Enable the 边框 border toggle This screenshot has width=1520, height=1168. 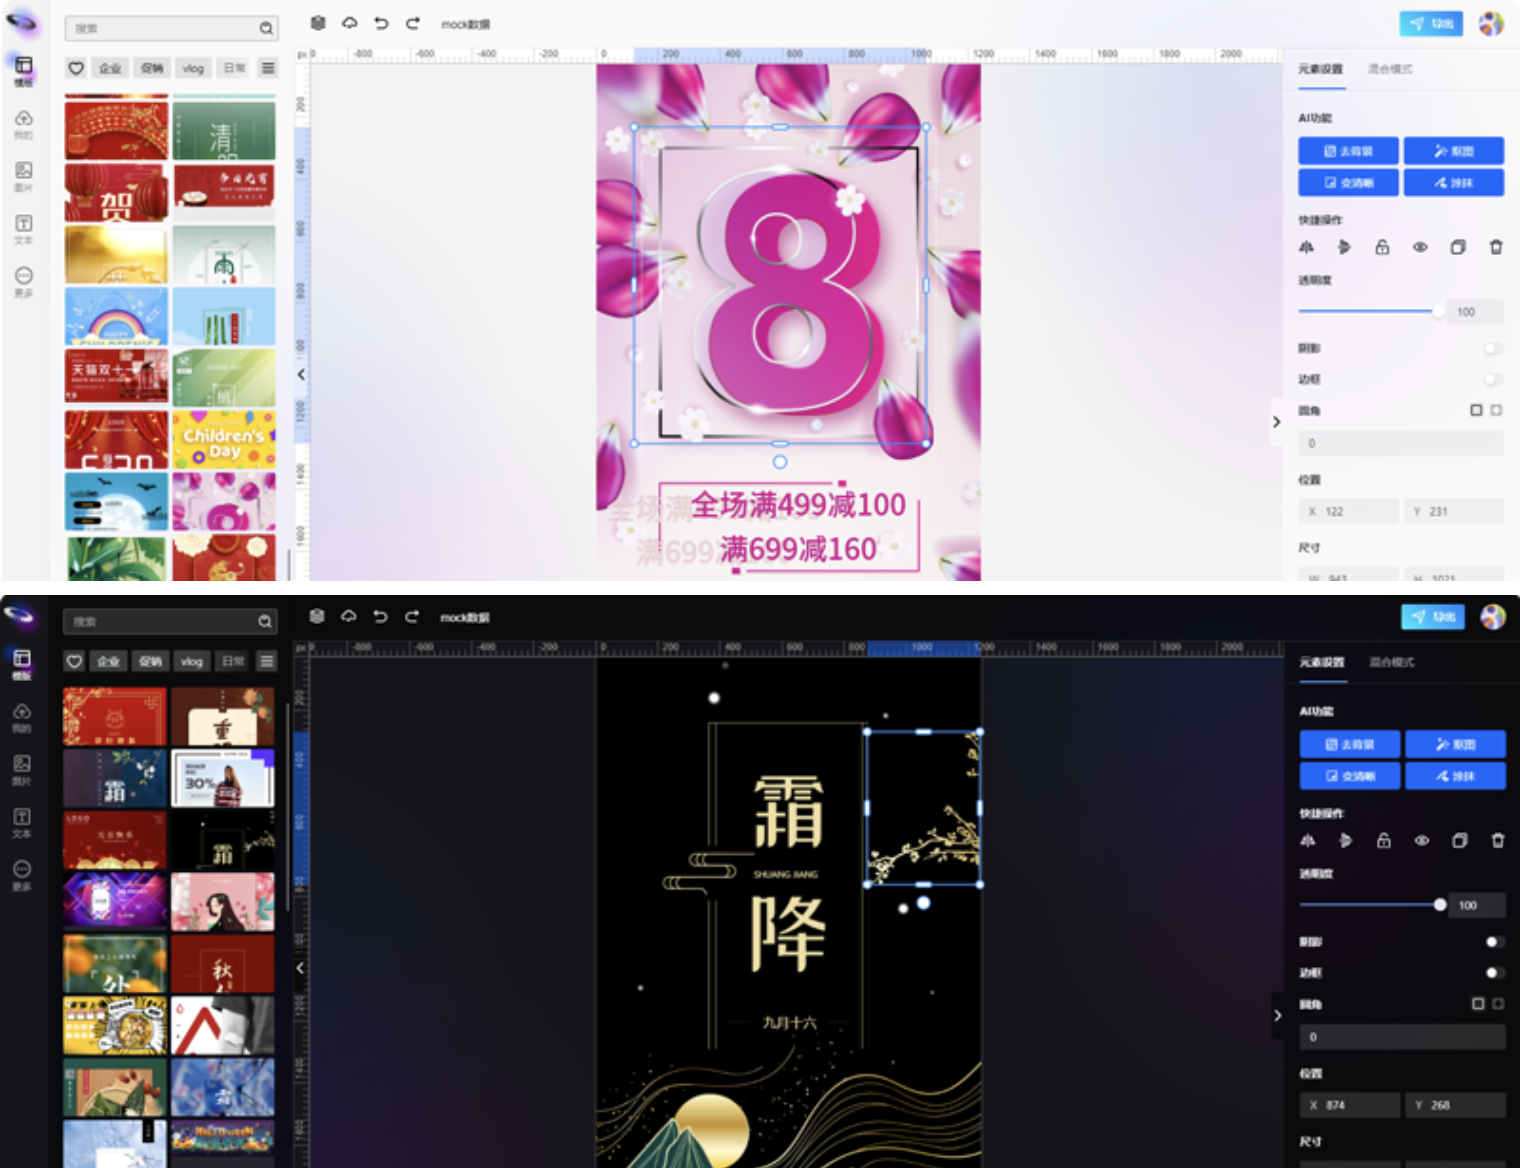pyautogui.click(x=1492, y=379)
